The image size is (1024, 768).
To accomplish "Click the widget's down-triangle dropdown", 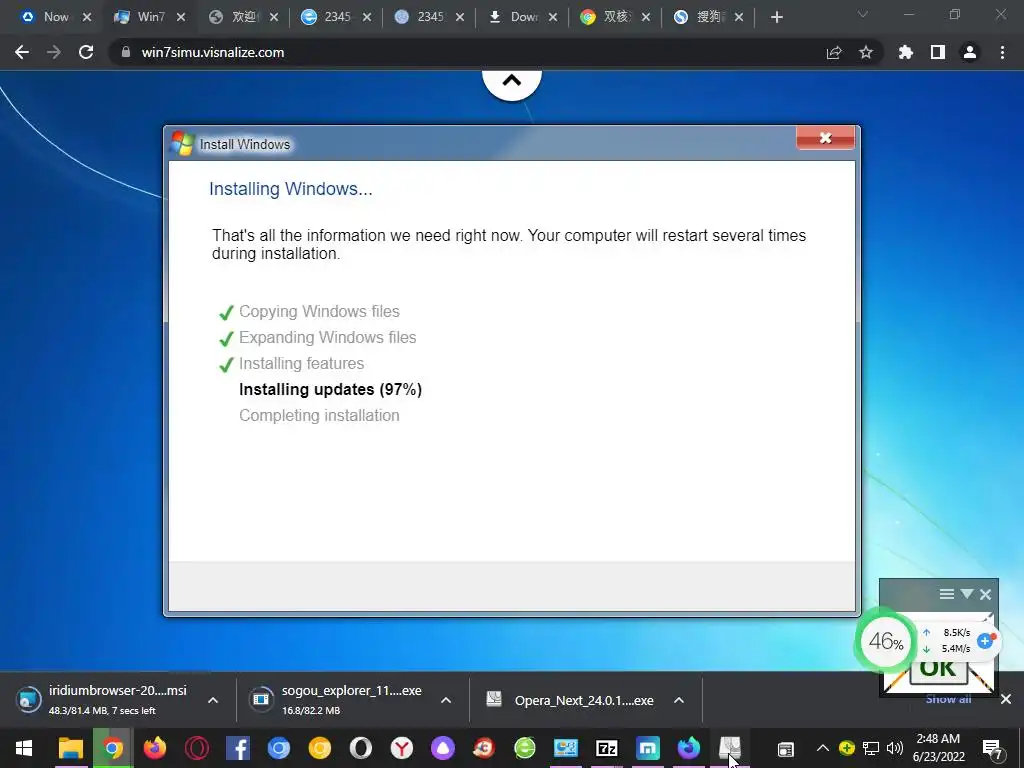I will tap(967, 594).
